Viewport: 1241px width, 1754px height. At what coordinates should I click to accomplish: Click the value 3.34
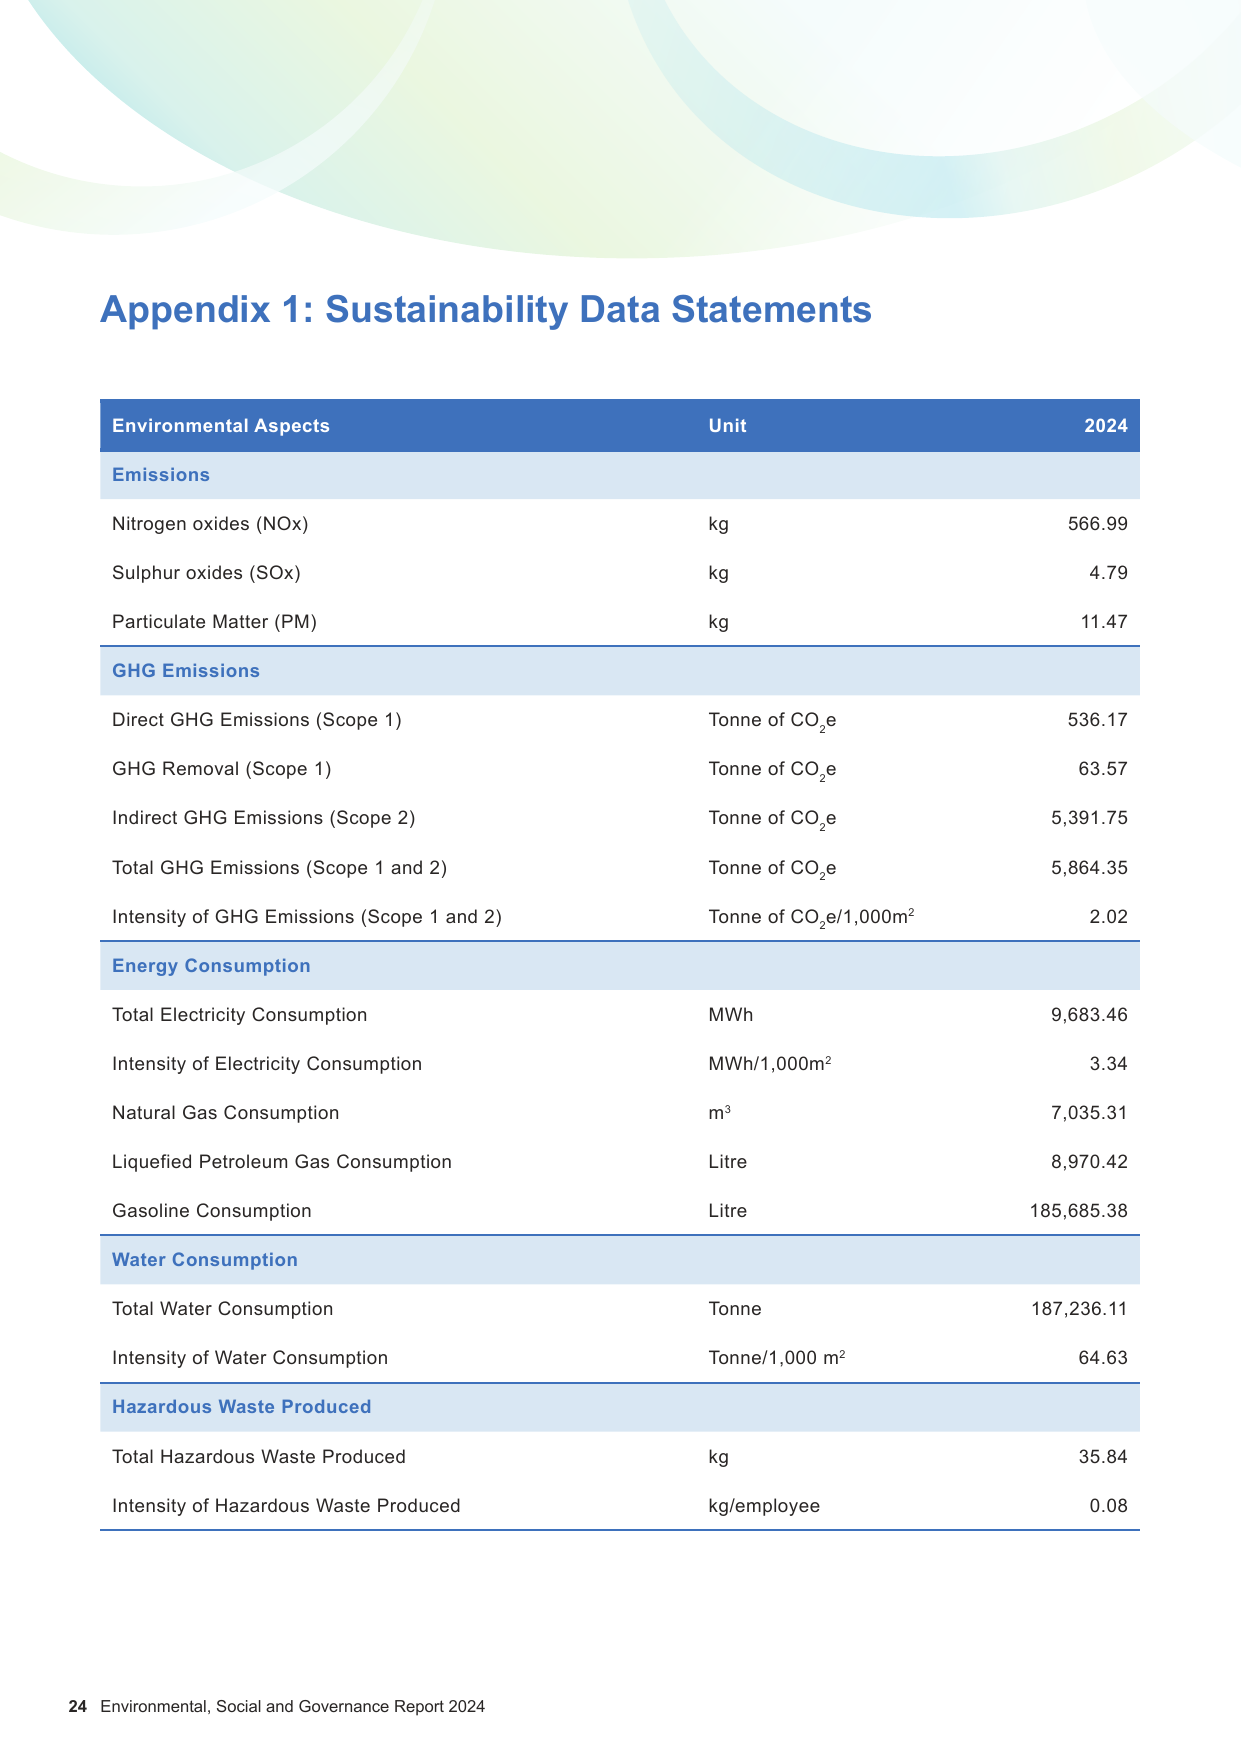tap(1109, 1064)
